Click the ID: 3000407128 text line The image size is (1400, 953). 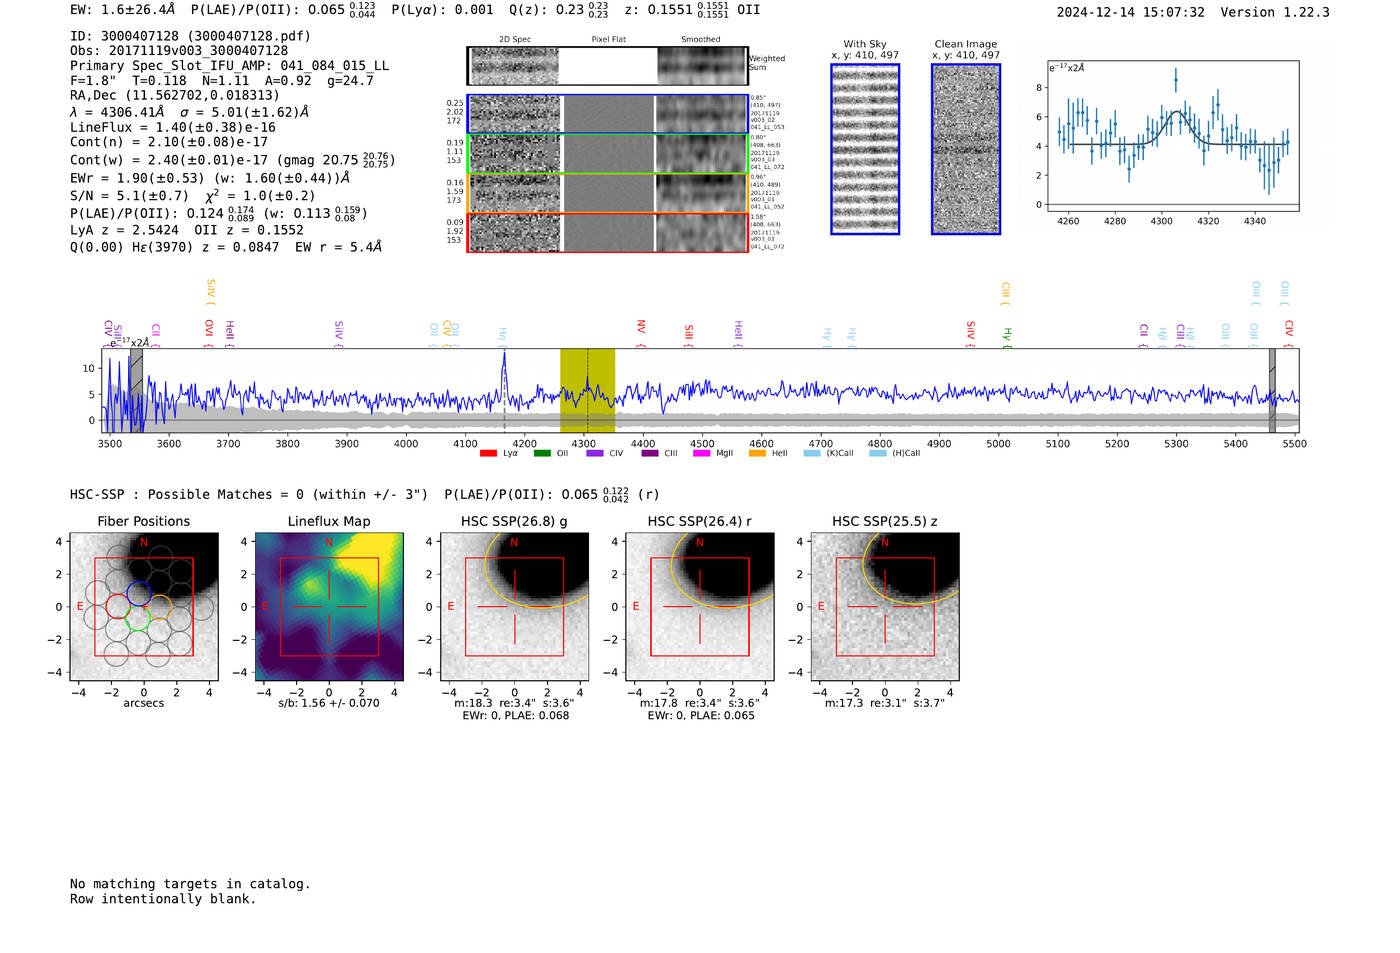pos(190,36)
